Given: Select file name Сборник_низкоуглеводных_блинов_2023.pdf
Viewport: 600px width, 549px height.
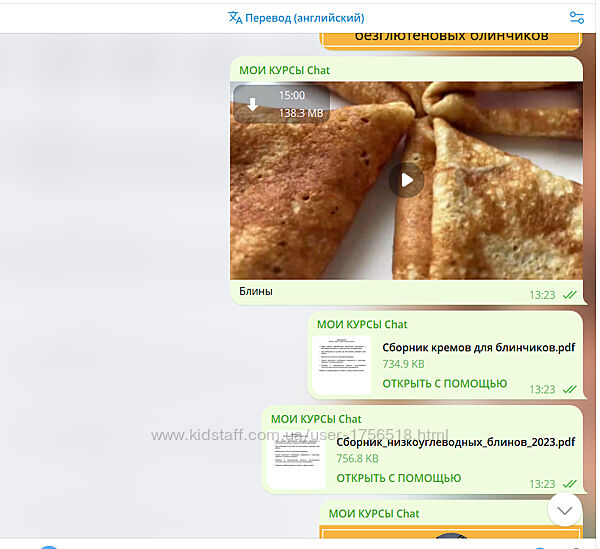Looking at the screenshot, I should pos(455,442).
